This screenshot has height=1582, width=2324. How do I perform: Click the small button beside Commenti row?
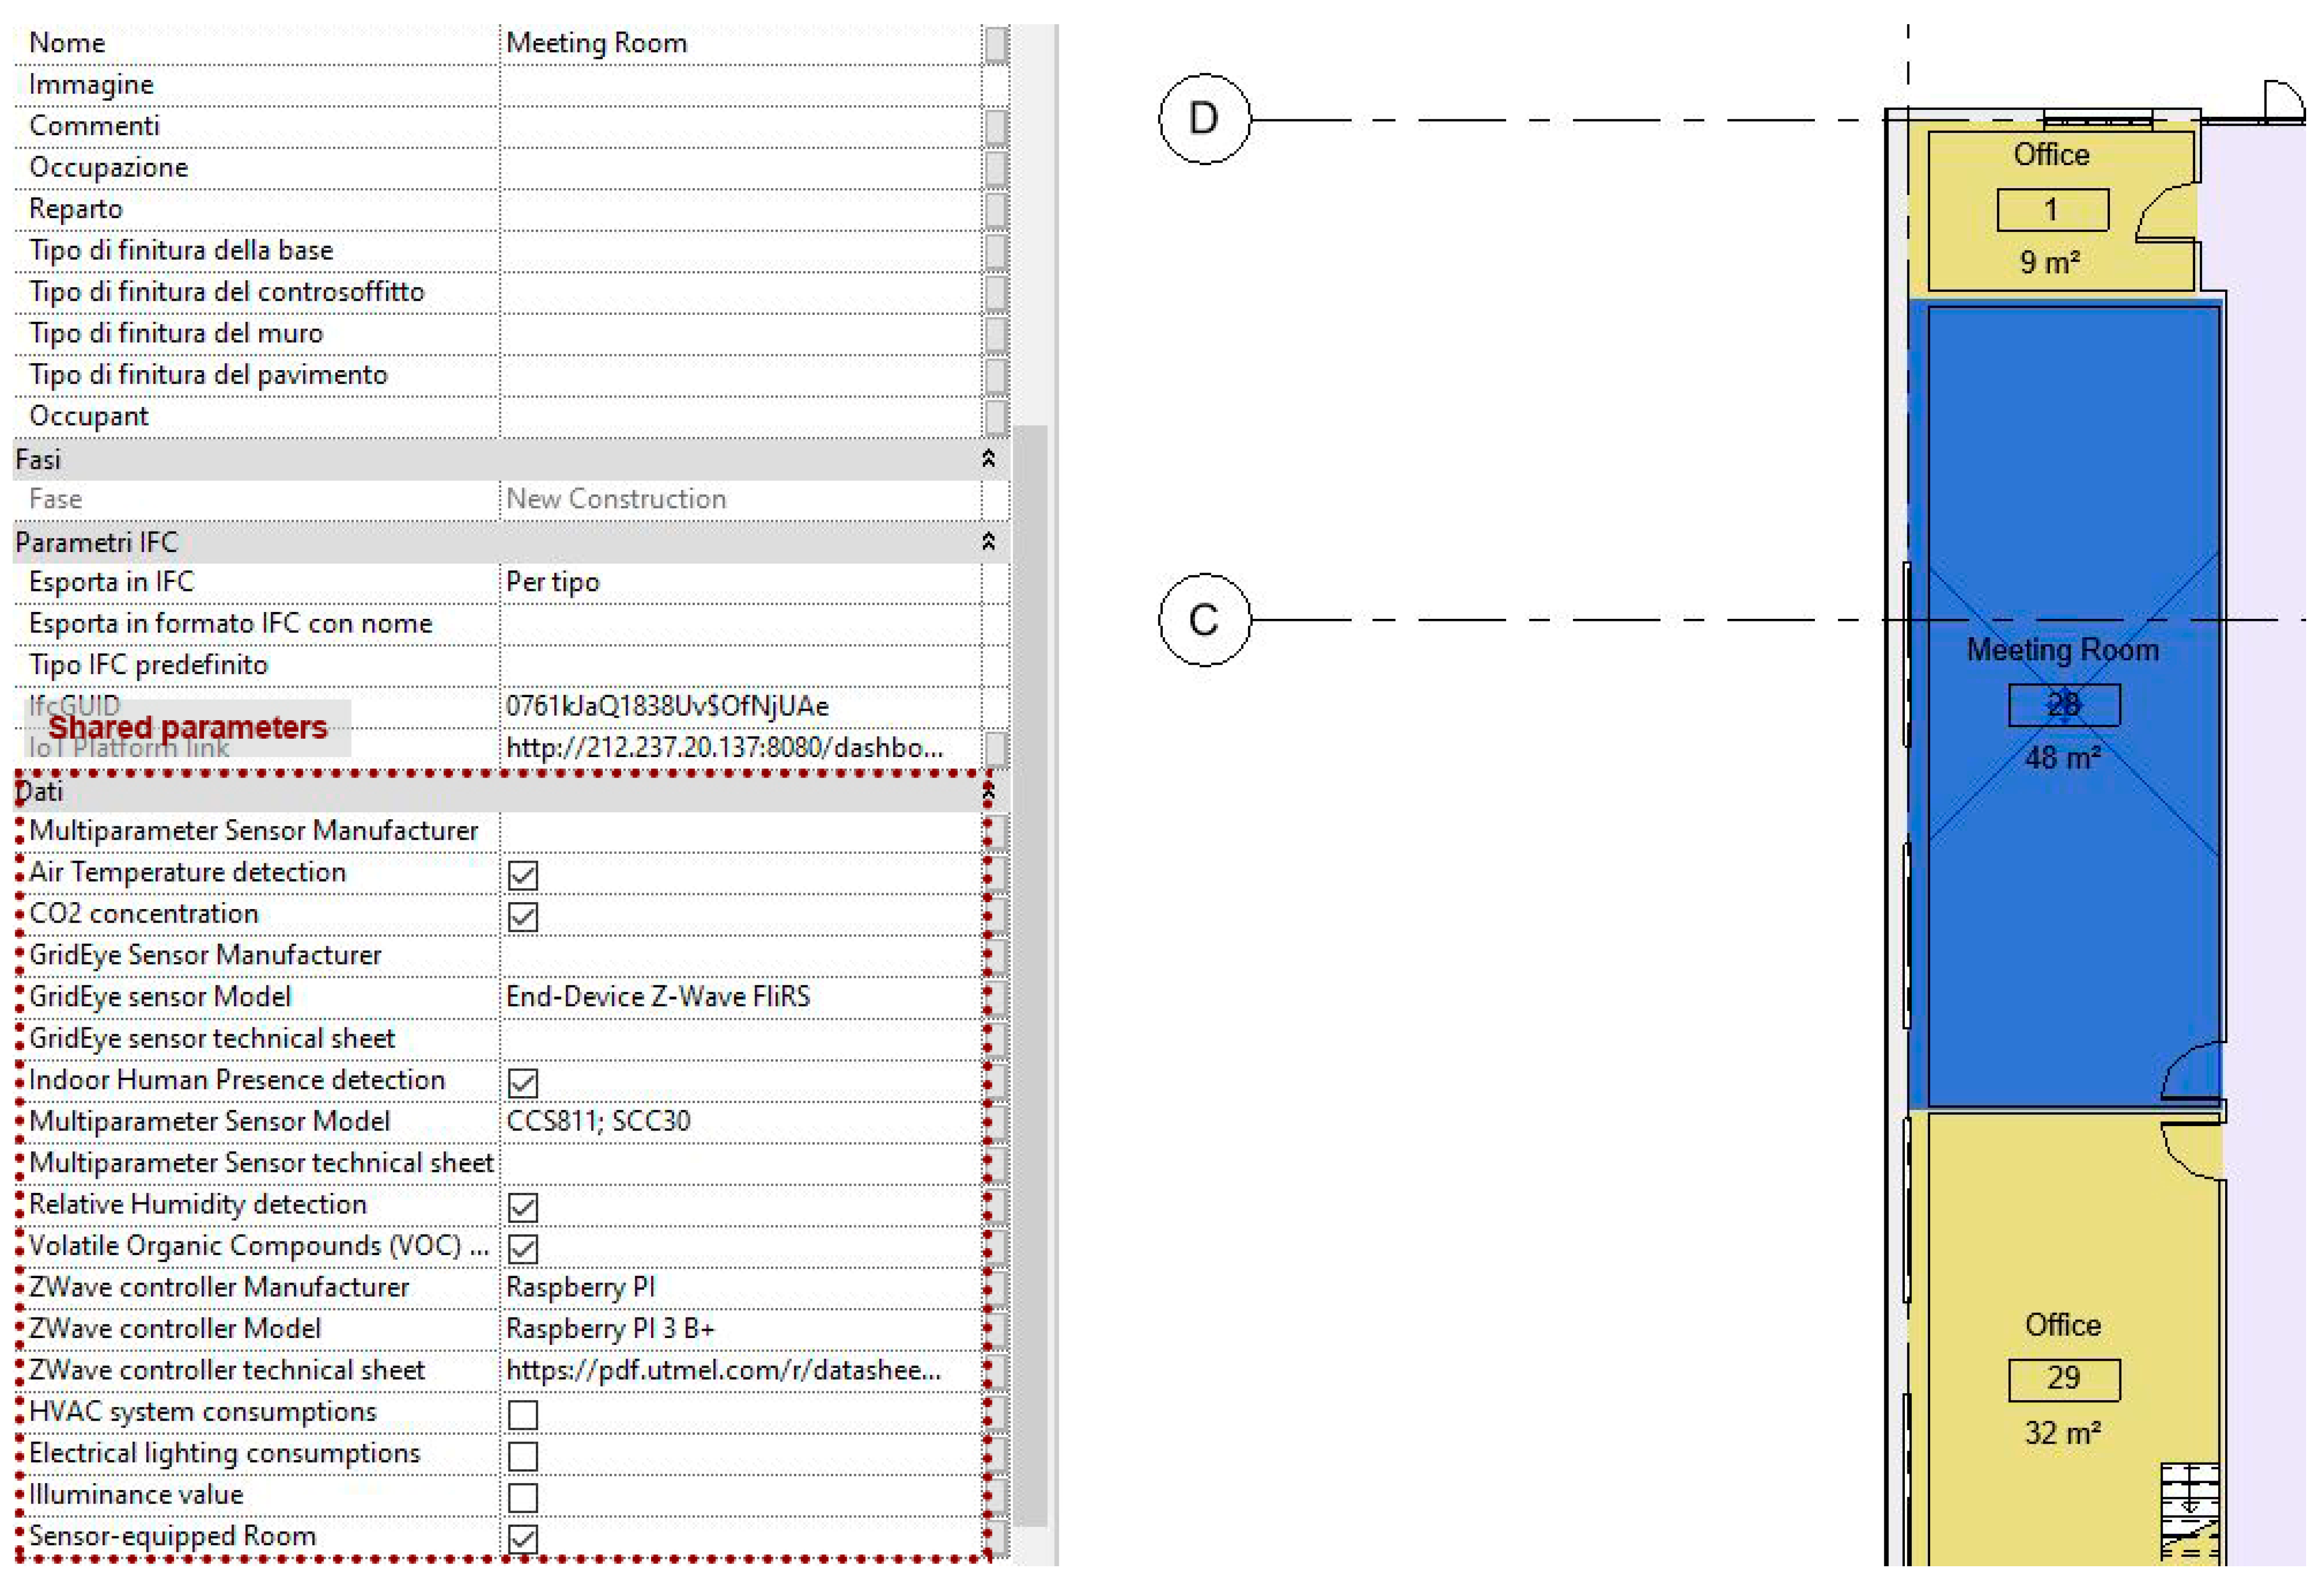coord(995,127)
